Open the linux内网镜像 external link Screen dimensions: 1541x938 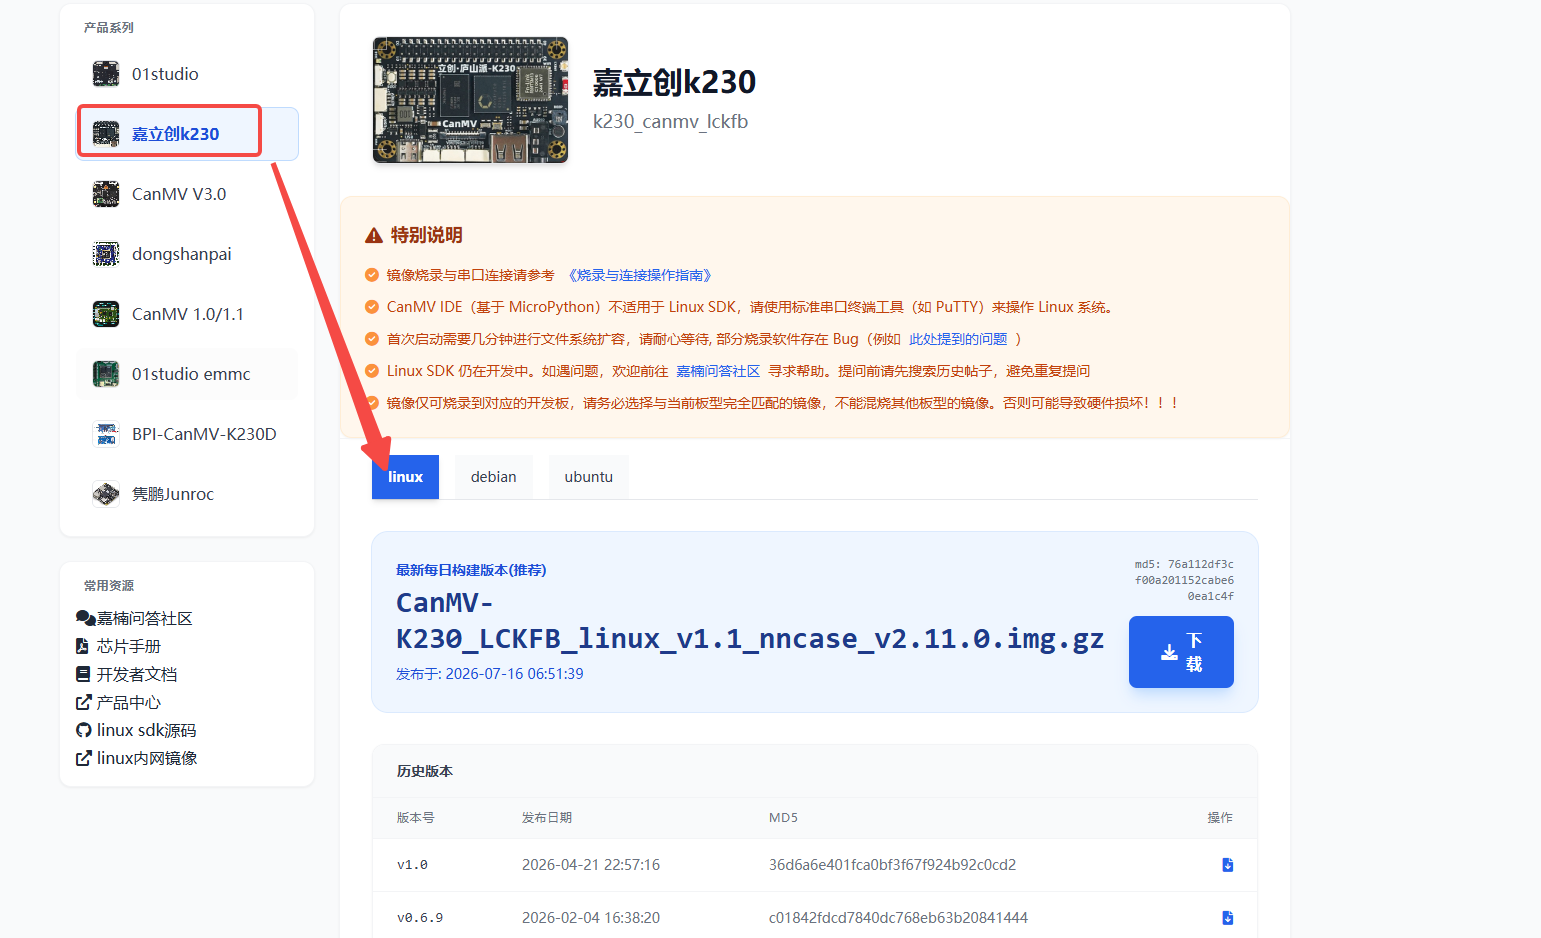(137, 759)
